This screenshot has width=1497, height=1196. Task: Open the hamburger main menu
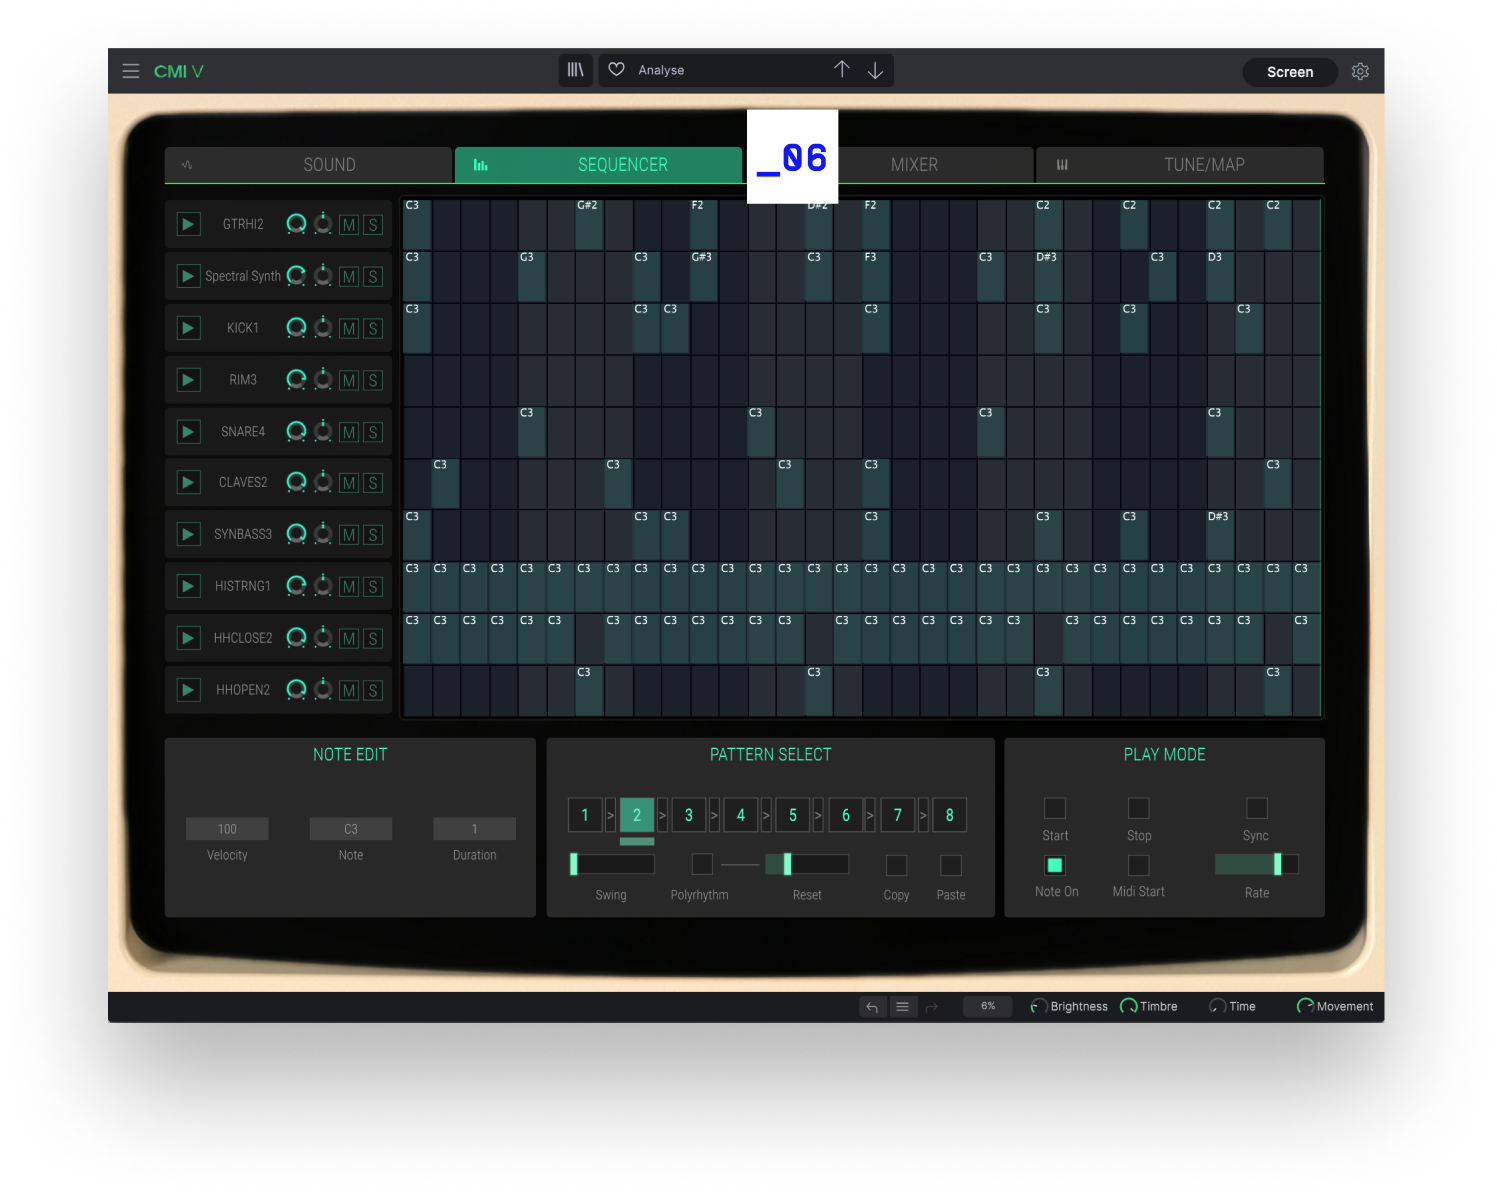click(131, 71)
